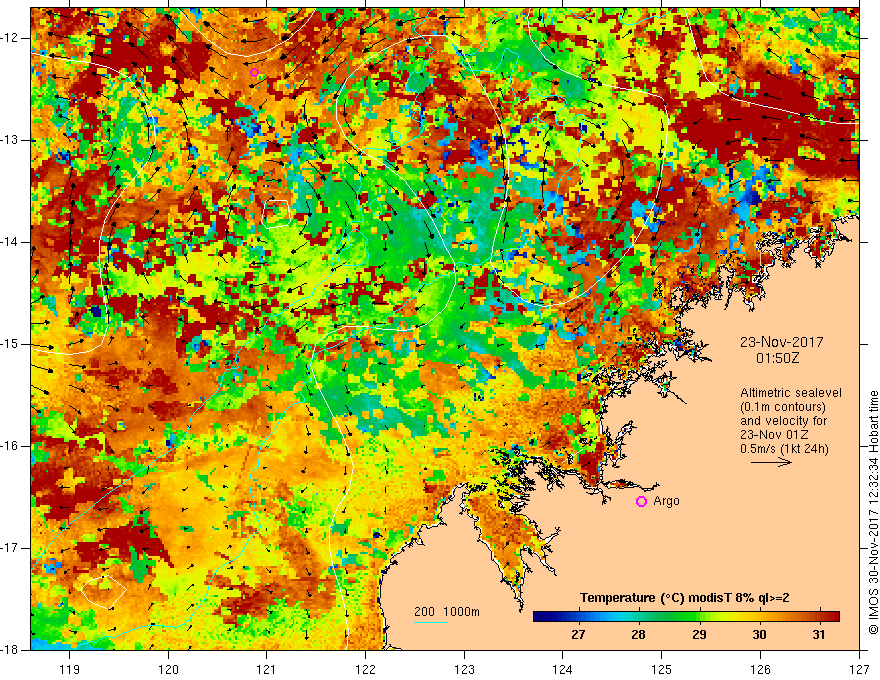Image resolution: width=880 pixels, height=680 pixels.
Task: Click longitude axis label '119'
Action: pos(70,669)
